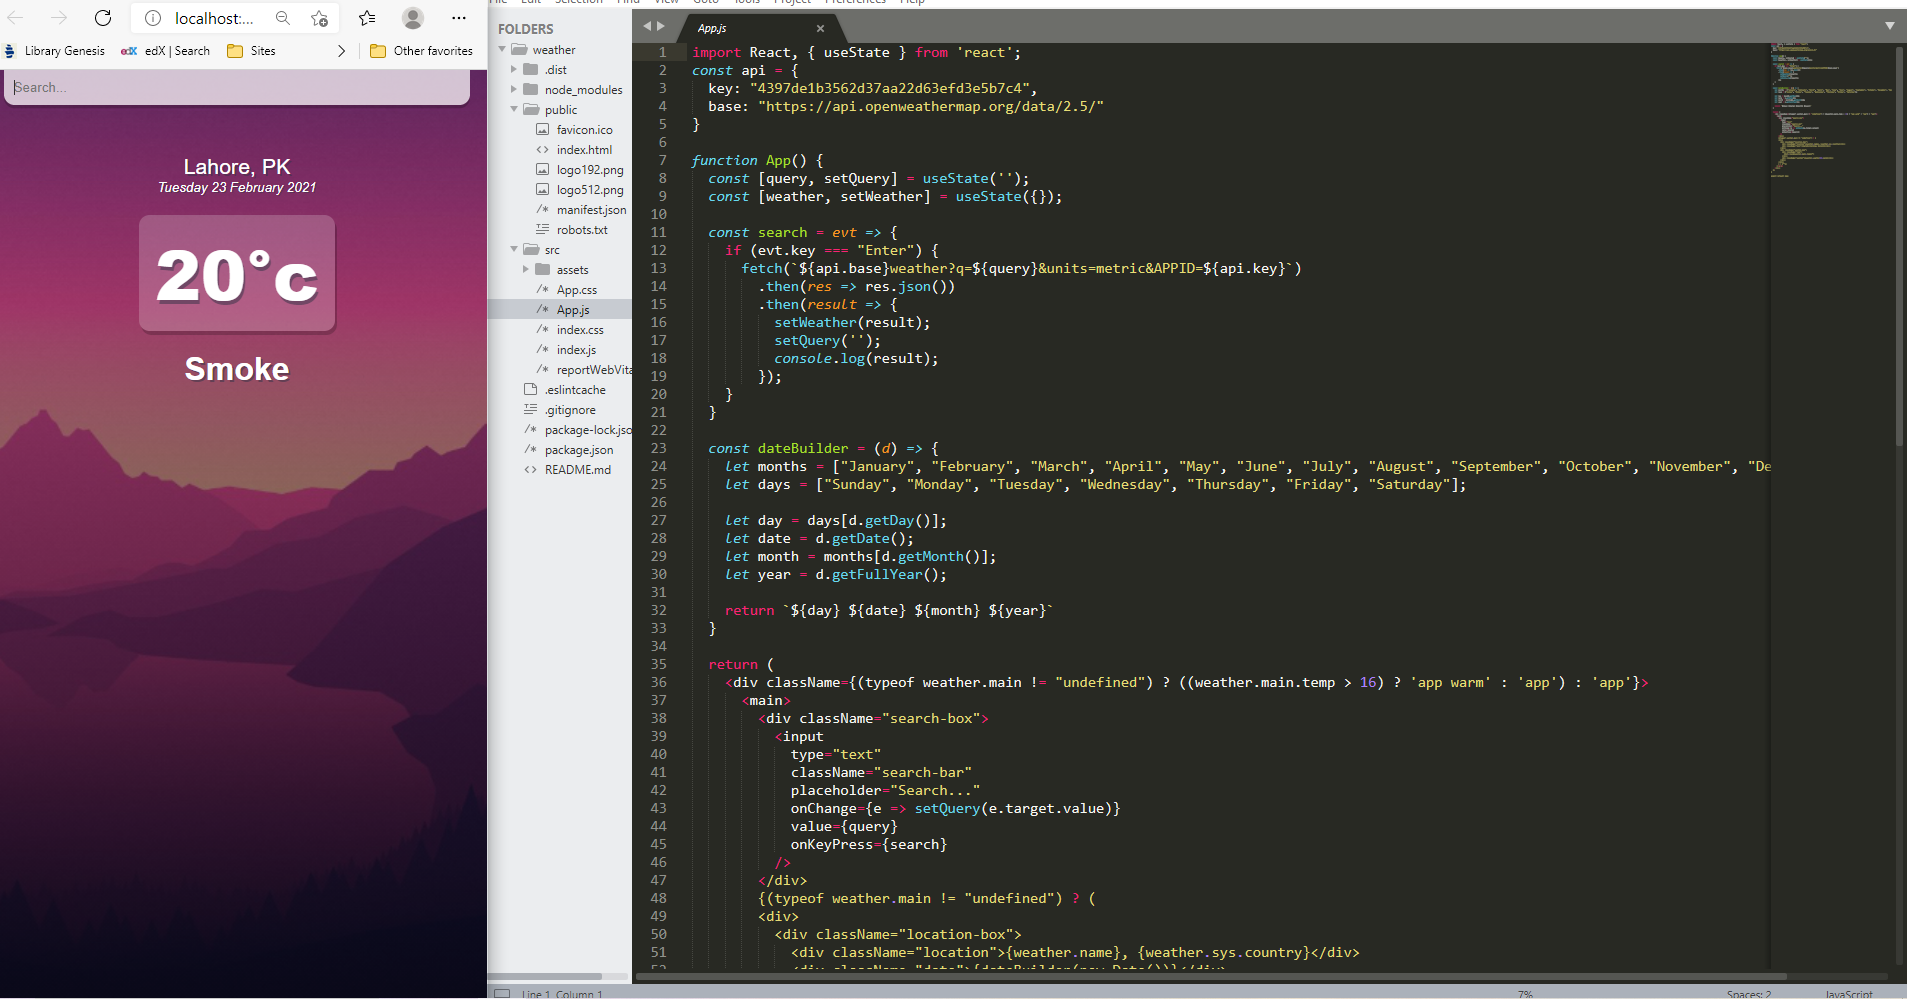The width and height of the screenshot is (1907, 999).
Task: Open App.css from the sidebar
Action: [576, 290]
